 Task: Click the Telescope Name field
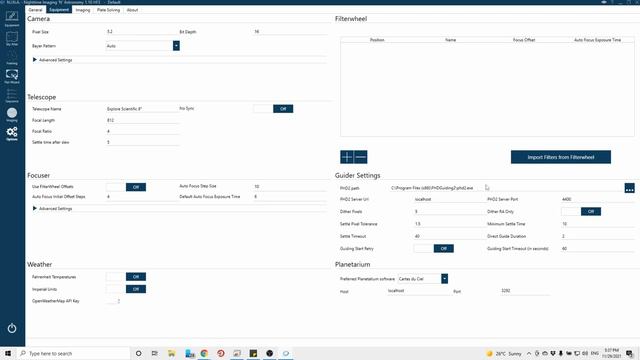tap(142, 109)
